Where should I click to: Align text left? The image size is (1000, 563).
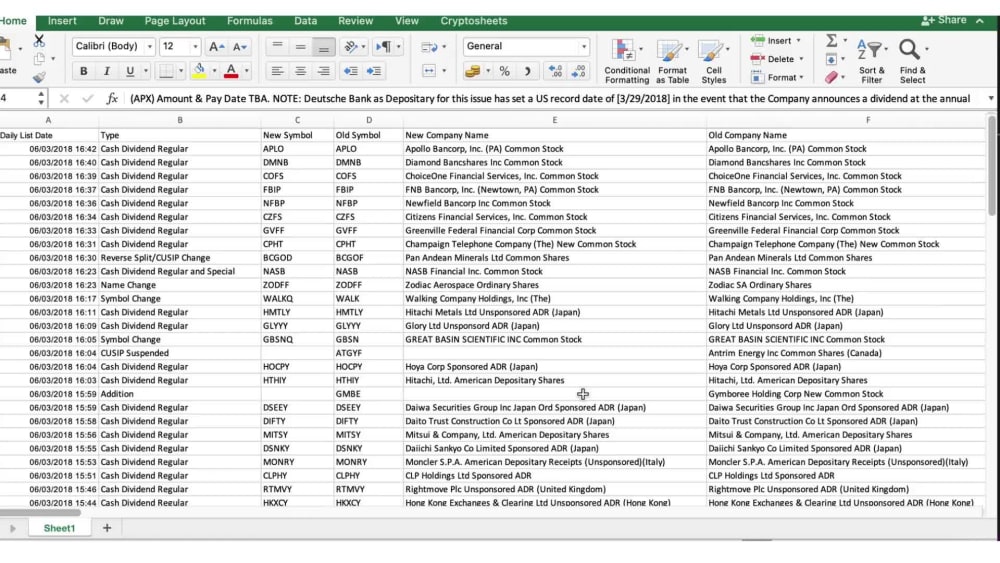click(x=277, y=71)
